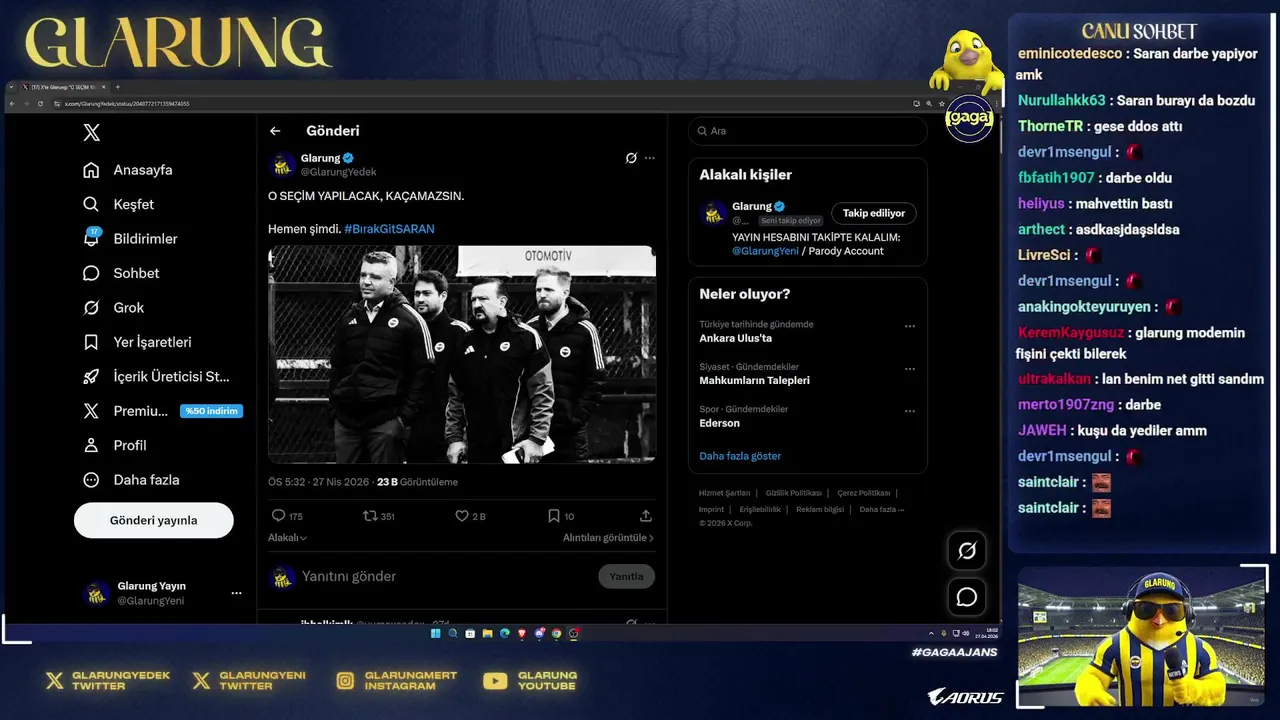Toggle the Takip ediliyor follow button
The image size is (1280, 720).
[x=873, y=213]
